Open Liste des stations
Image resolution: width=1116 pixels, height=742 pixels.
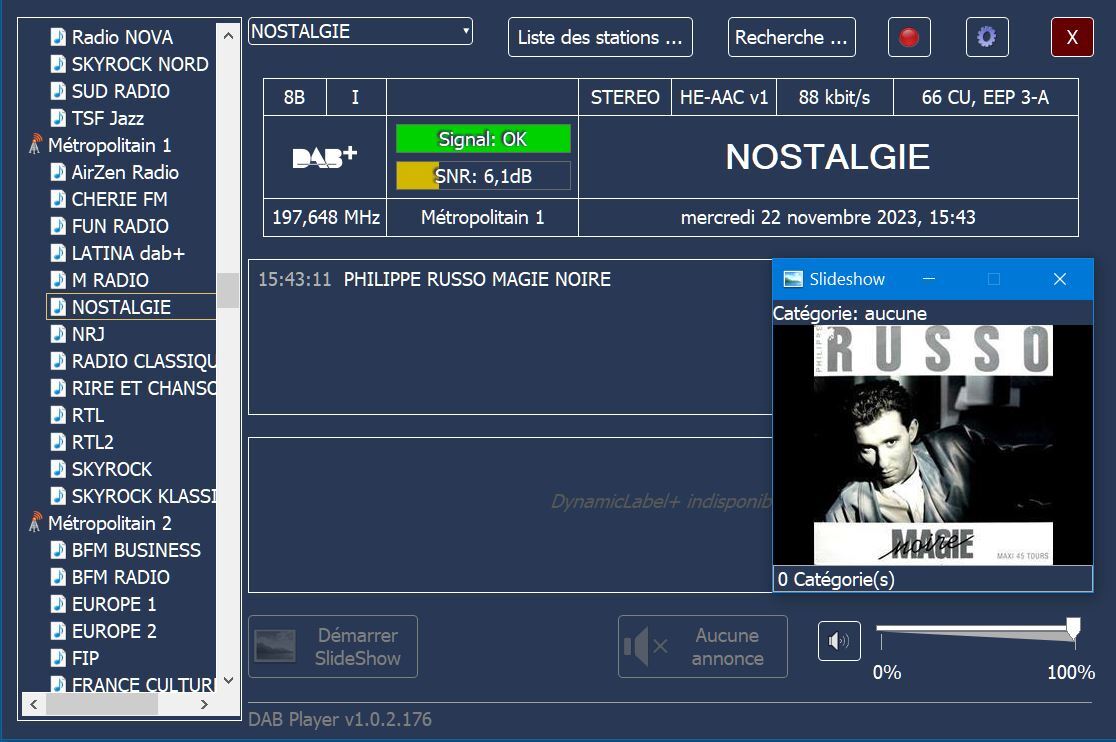tap(600, 37)
